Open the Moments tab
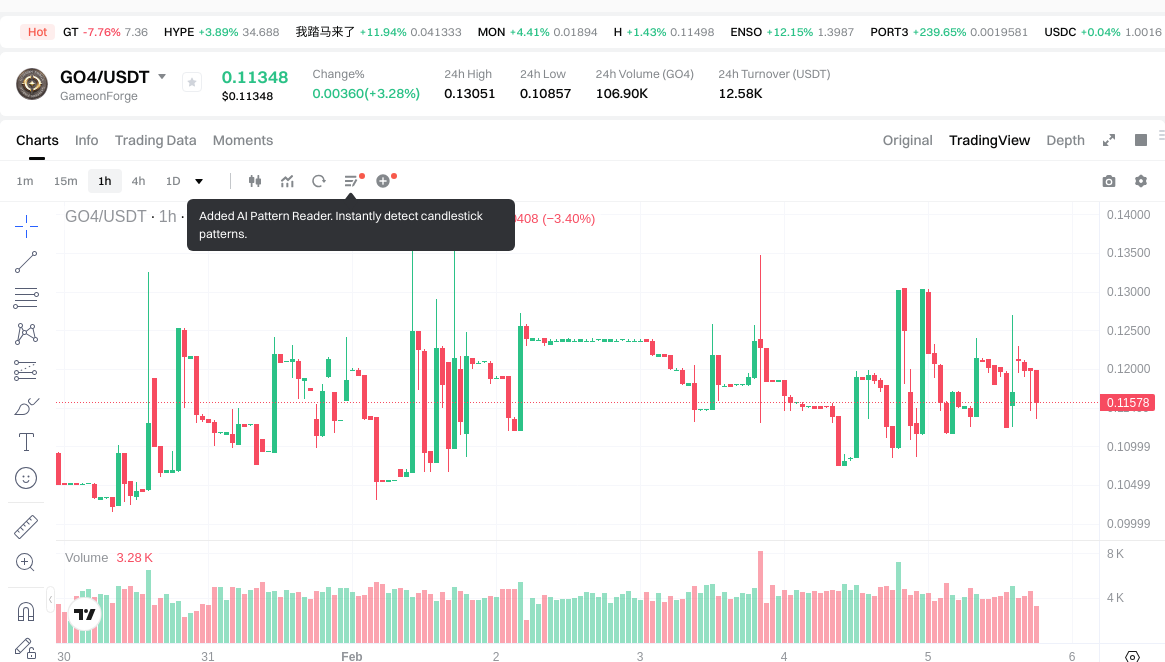This screenshot has width=1165, height=662. pyautogui.click(x=242, y=140)
